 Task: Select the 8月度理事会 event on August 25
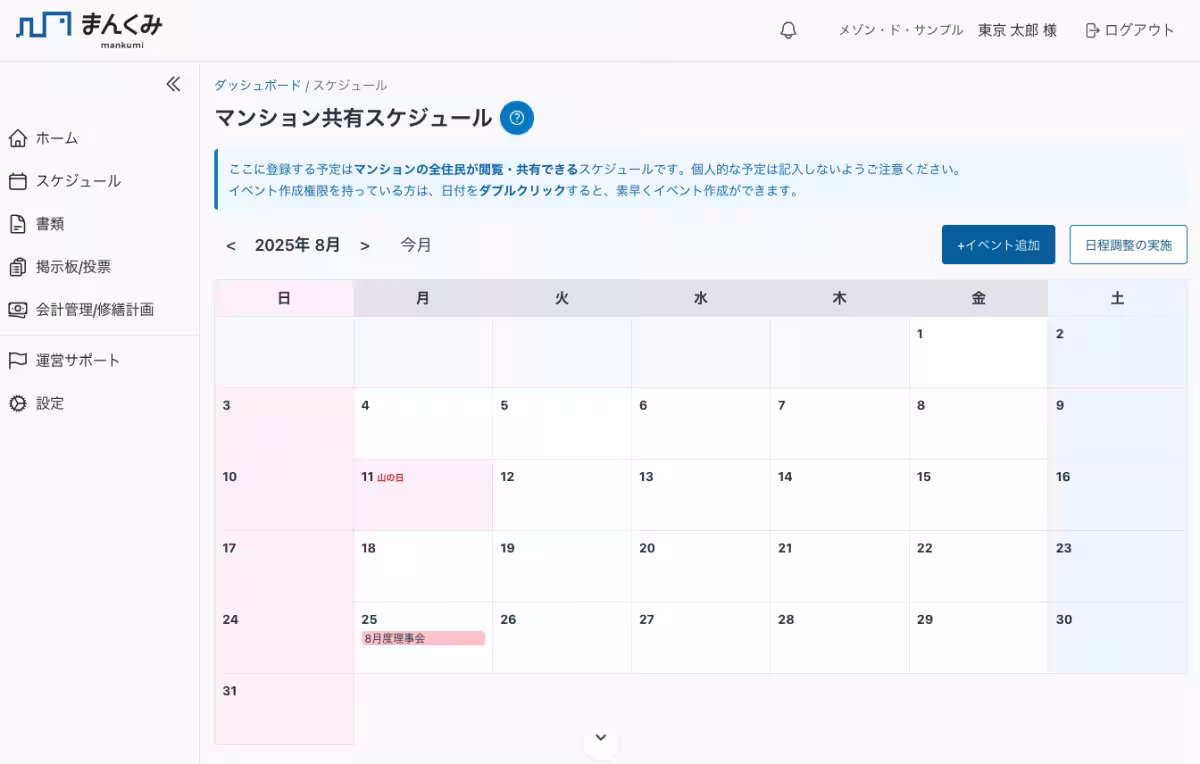click(x=422, y=637)
